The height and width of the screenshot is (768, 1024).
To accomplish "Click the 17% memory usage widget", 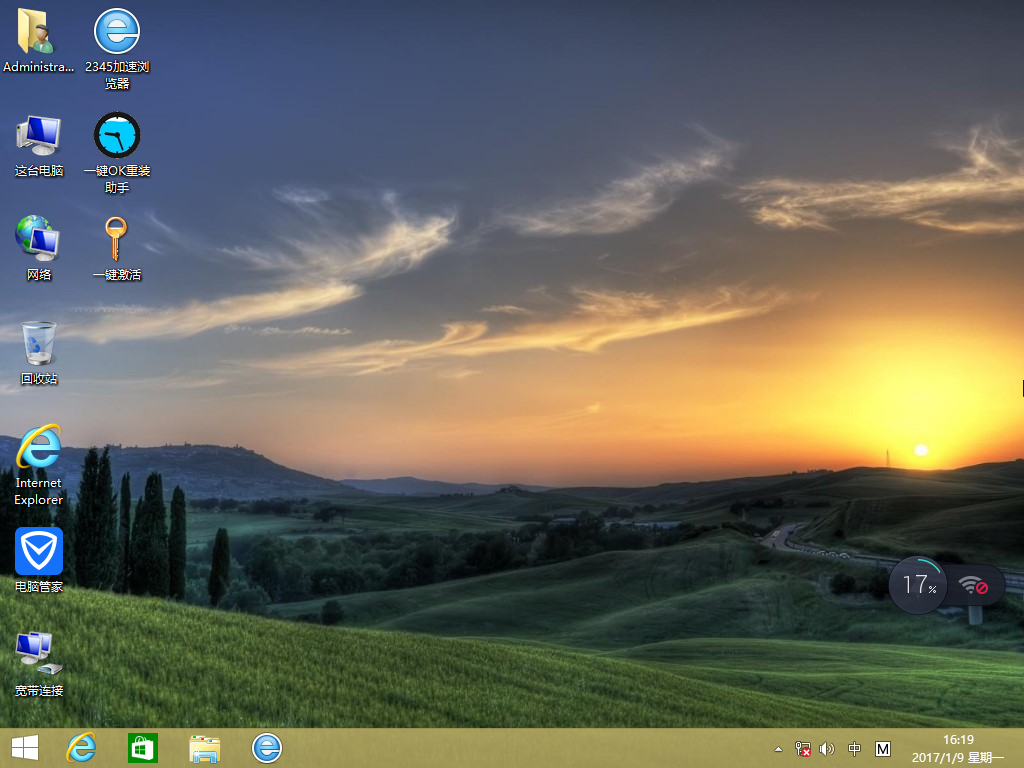I will (x=919, y=584).
